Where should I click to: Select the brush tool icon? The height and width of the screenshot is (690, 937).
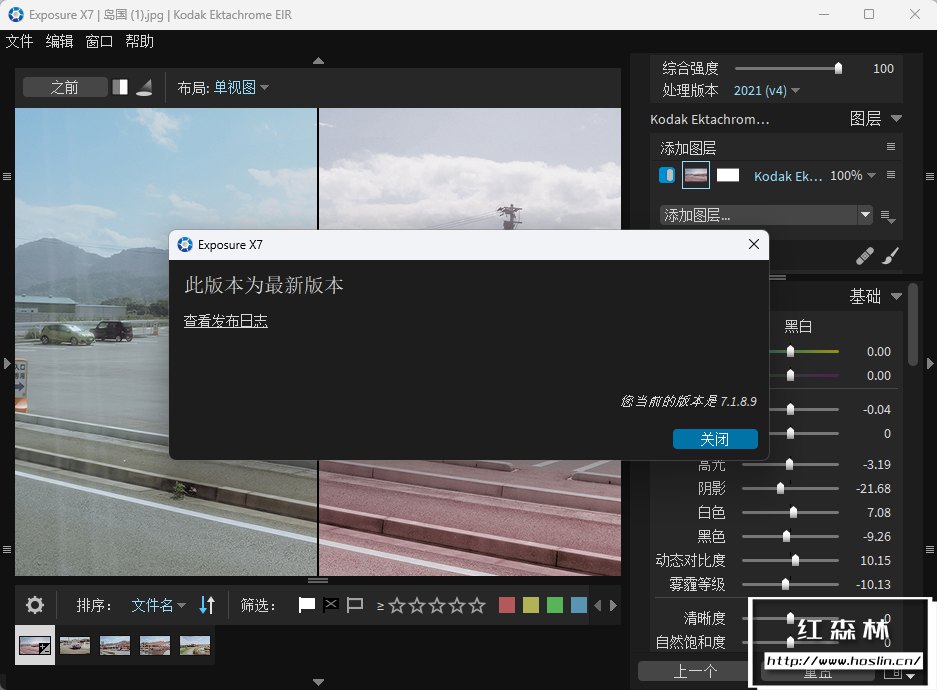click(x=889, y=257)
